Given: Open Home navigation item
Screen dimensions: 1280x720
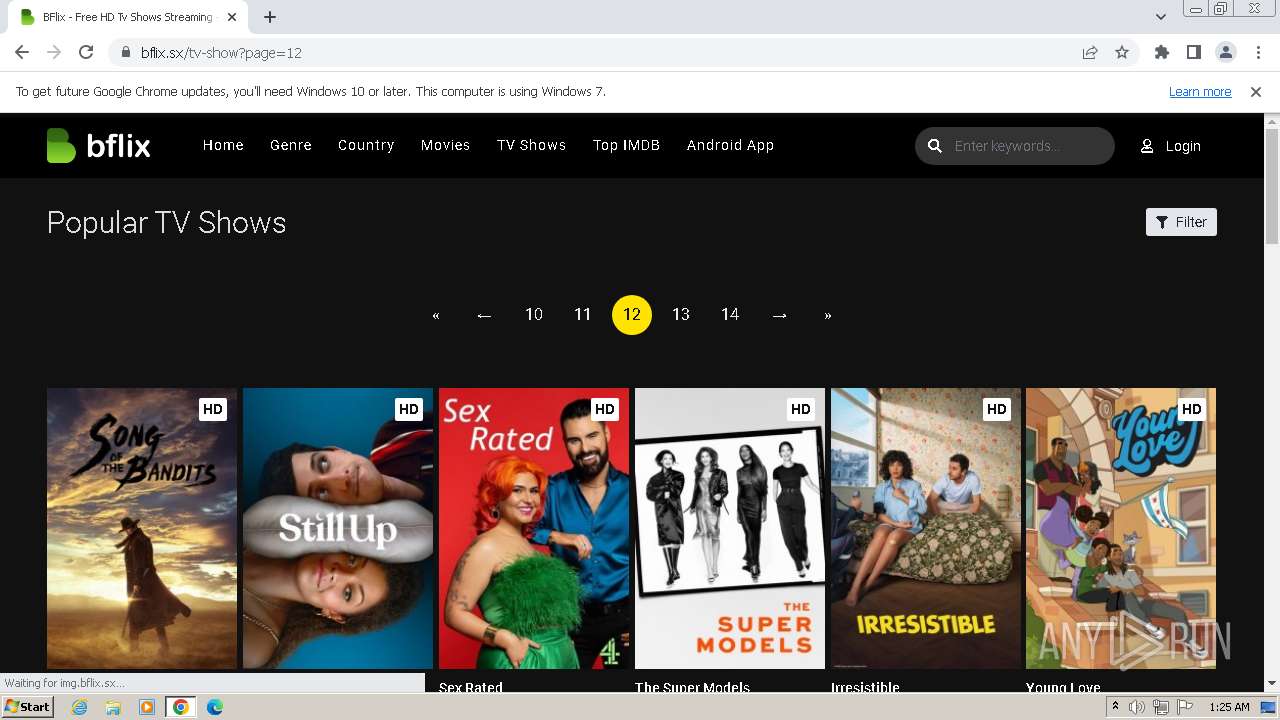Looking at the screenshot, I should (x=223, y=145).
